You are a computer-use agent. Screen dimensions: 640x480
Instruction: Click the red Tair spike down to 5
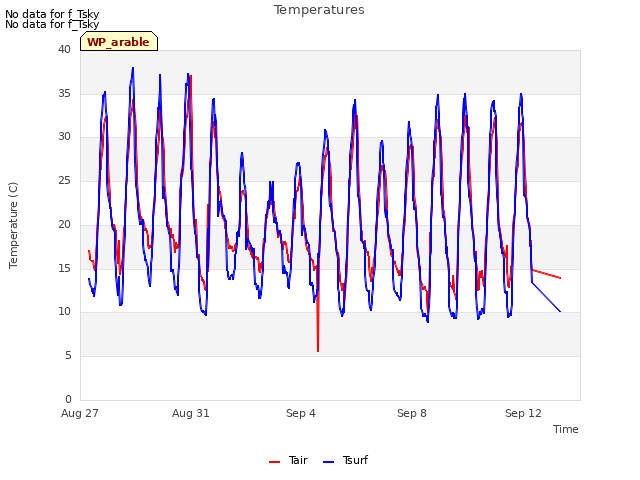coord(318,350)
